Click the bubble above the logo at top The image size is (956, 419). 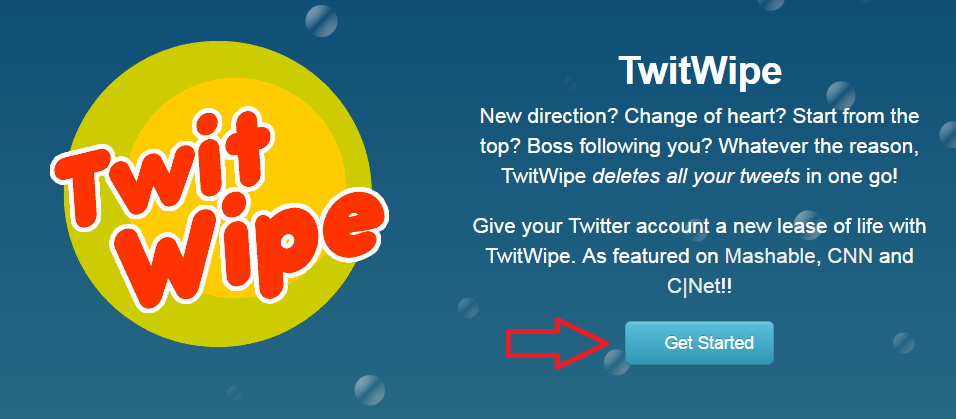point(321,20)
